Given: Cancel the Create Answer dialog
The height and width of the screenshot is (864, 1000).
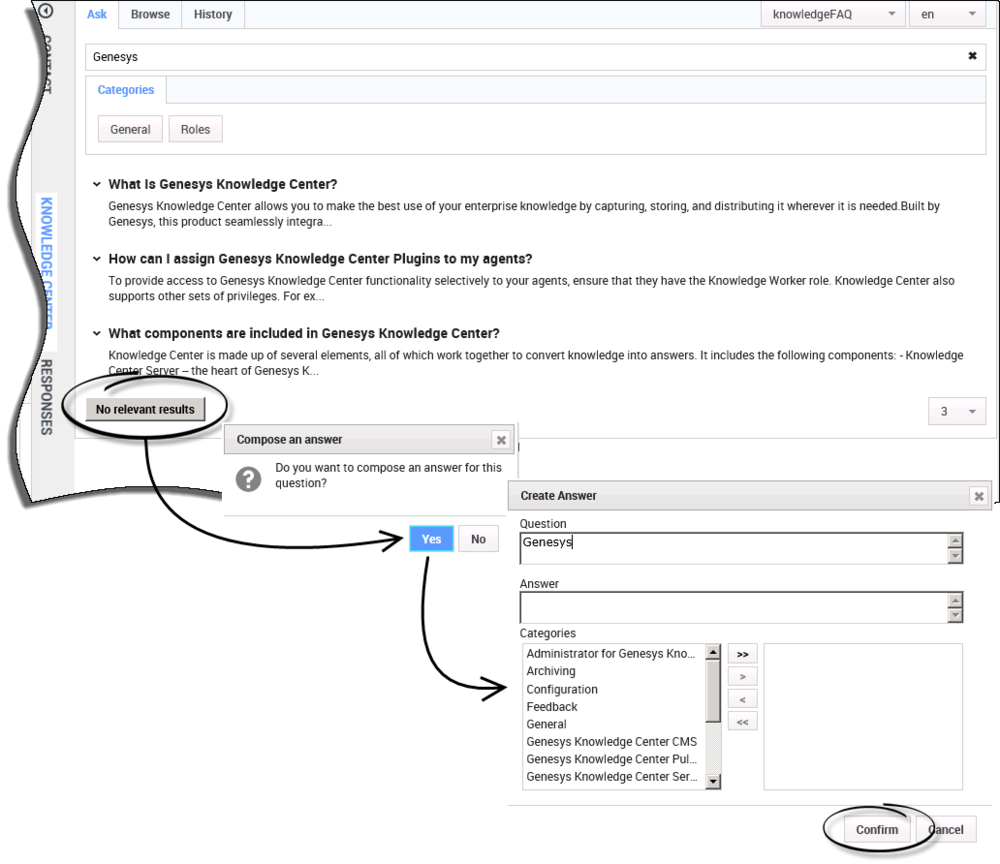Looking at the screenshot, I should [946, 830].
